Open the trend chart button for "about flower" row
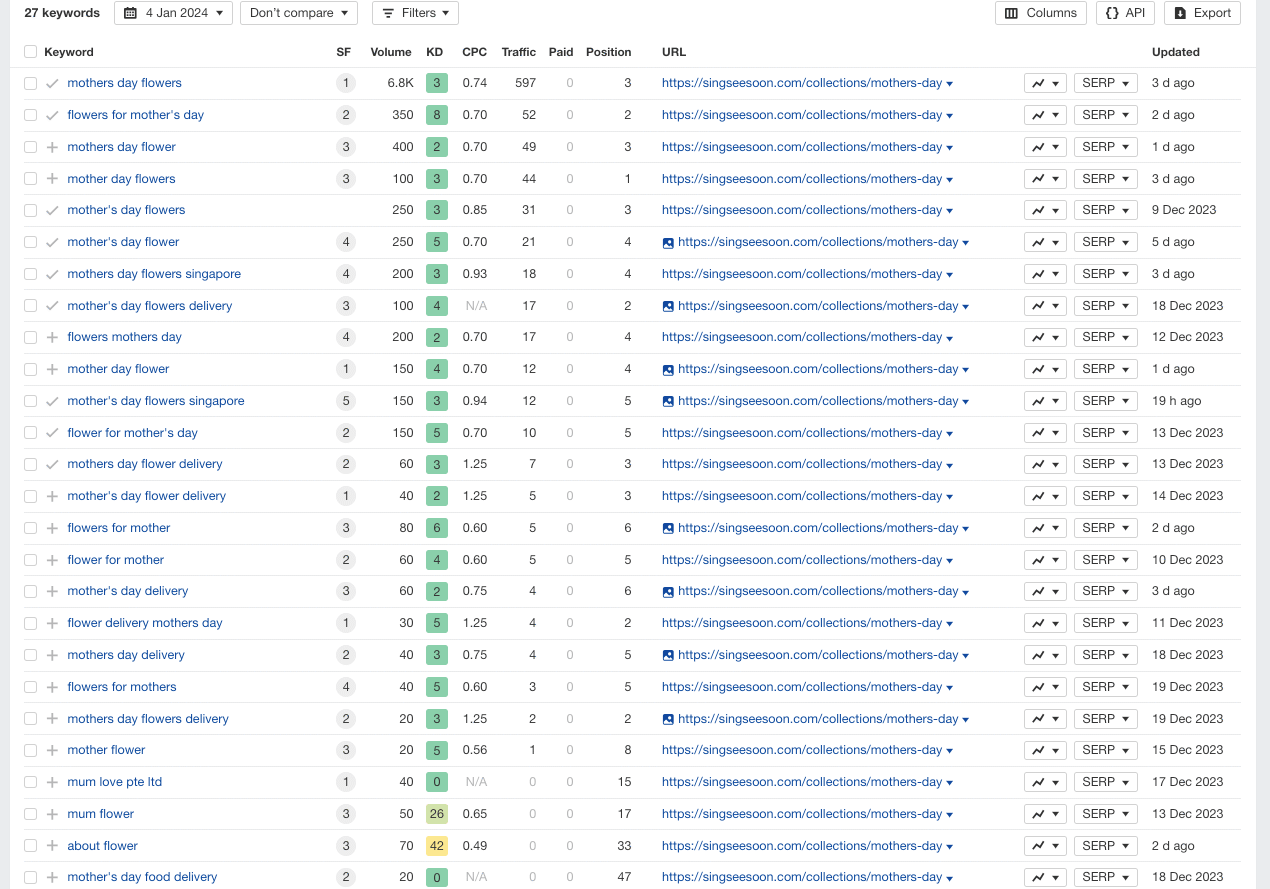This screenshot has height=889, width=1270. tap(1044, 846)
